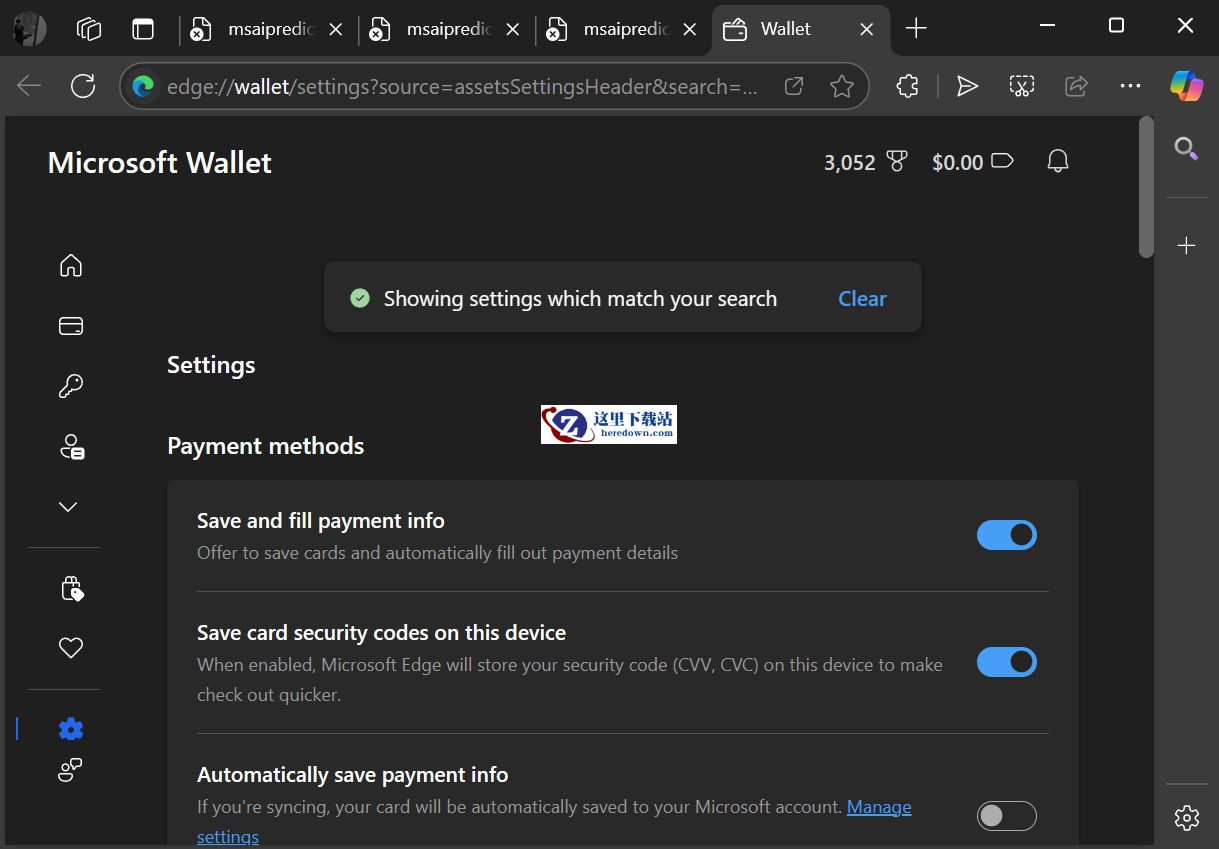Open the Edge sidebar search icon

pos(1187,149)
